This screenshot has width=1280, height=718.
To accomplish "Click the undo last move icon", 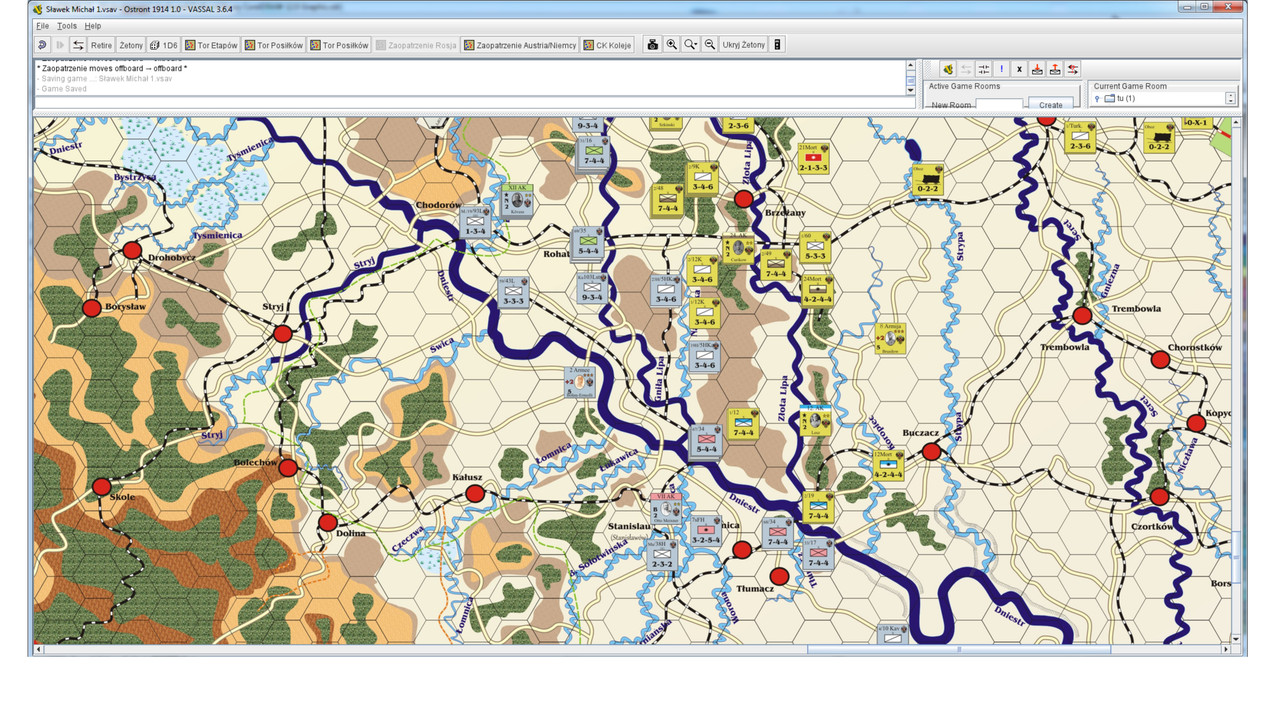I will point(42,45).
